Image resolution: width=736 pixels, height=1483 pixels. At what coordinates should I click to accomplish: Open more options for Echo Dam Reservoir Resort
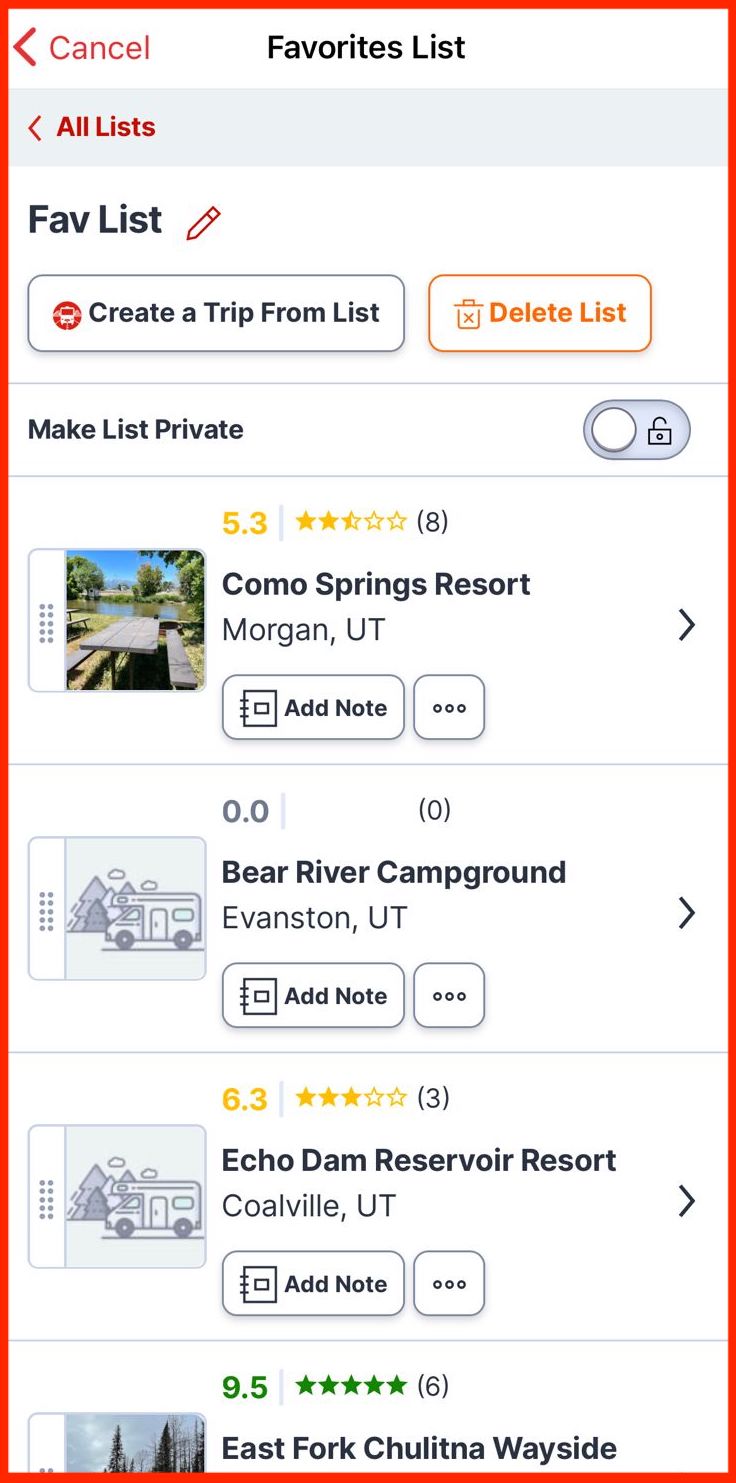tap(449, 1283)
